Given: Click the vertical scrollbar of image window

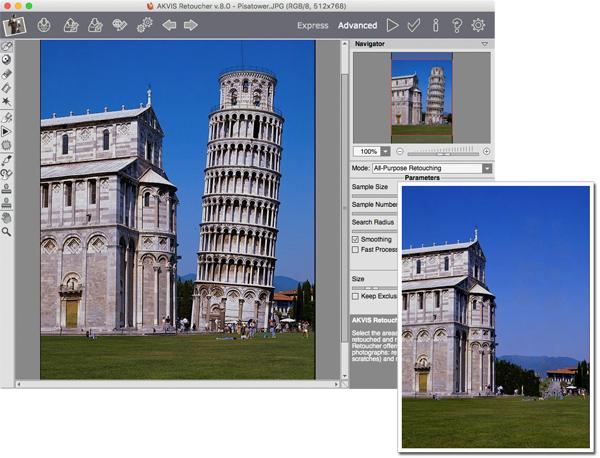Looking at the screenshot, I should (x=344, y=210).
